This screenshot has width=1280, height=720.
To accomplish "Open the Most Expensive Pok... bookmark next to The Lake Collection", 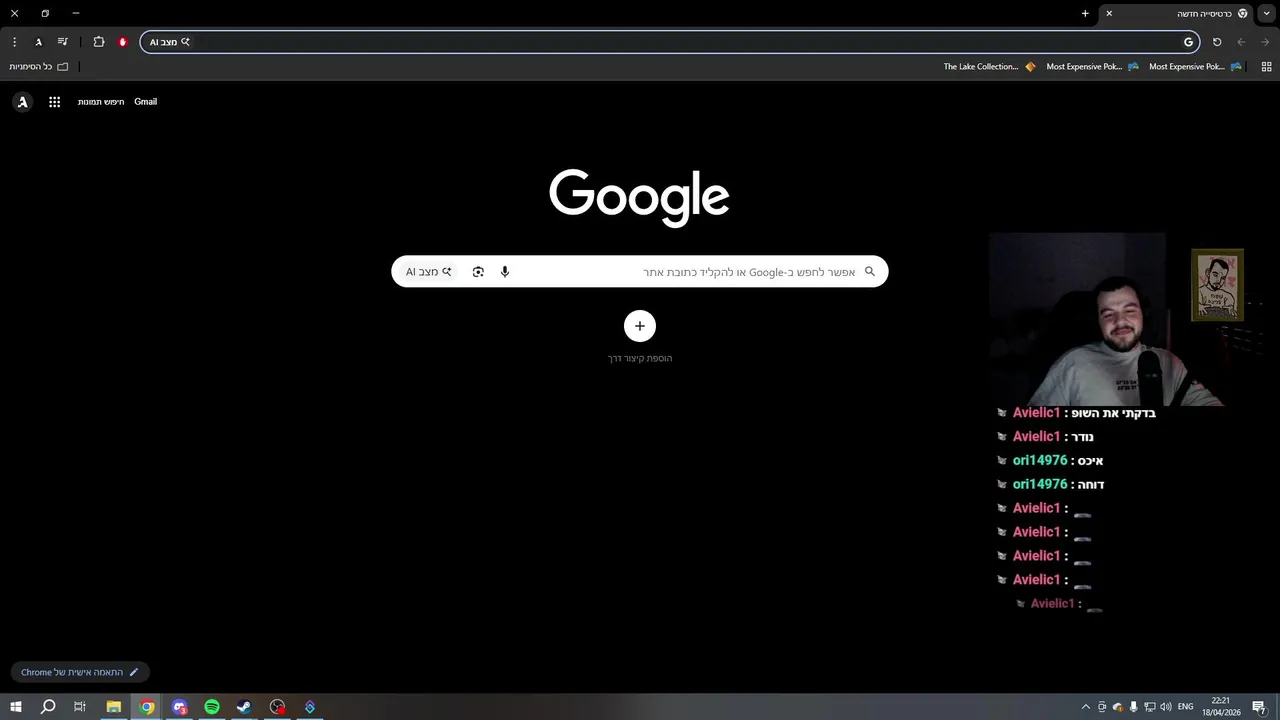I will tap(1092, 67).
